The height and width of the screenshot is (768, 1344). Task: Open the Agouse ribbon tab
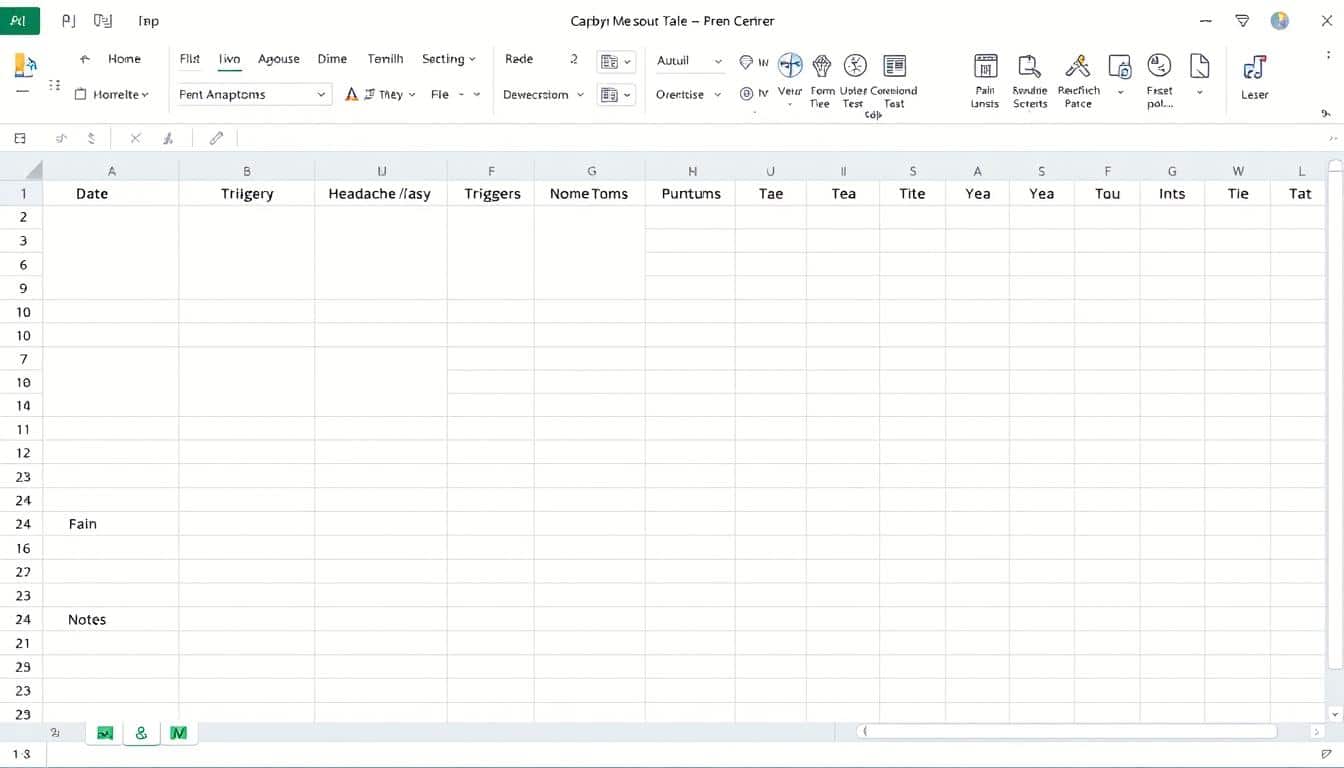[x=279, y=59]
